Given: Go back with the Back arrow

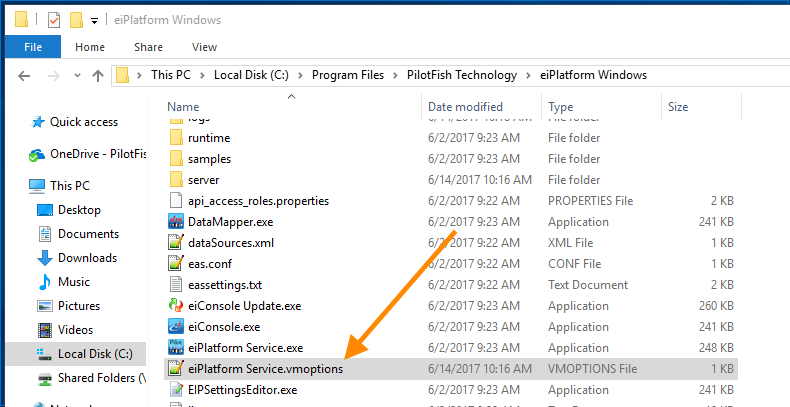Looking at the screenshot, I should pyautogui.click(x=24, y=76).
